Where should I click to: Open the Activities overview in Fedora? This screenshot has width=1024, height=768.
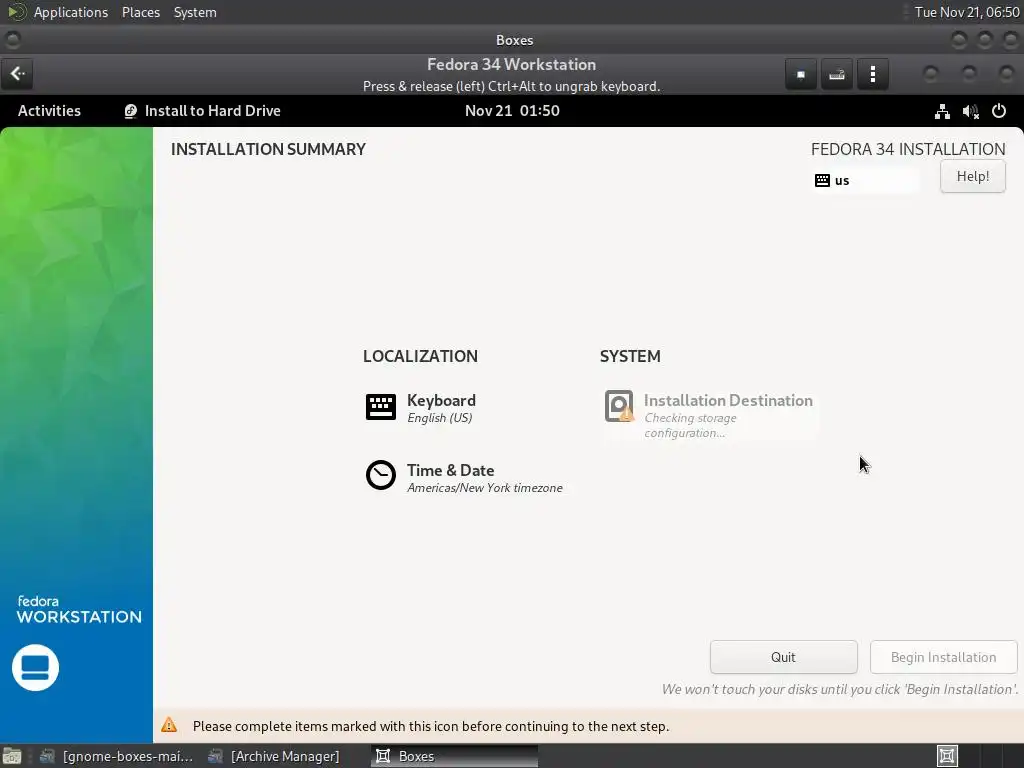[x=49, y=111]
